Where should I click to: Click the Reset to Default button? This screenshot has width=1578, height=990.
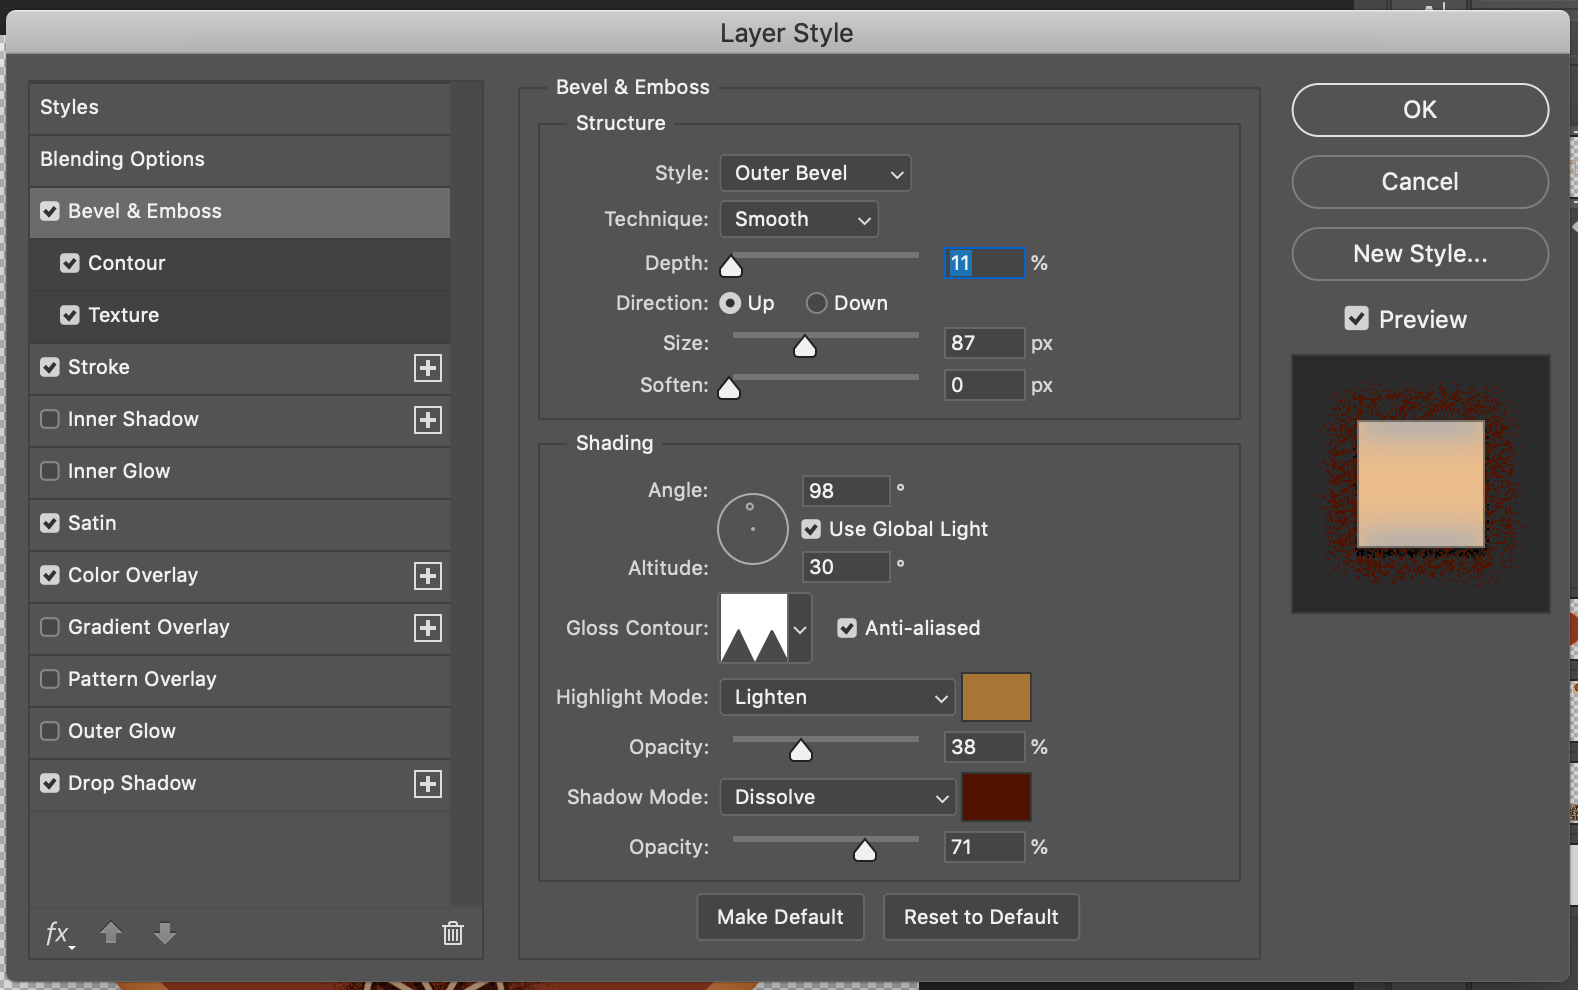click(x=980, y=917)
